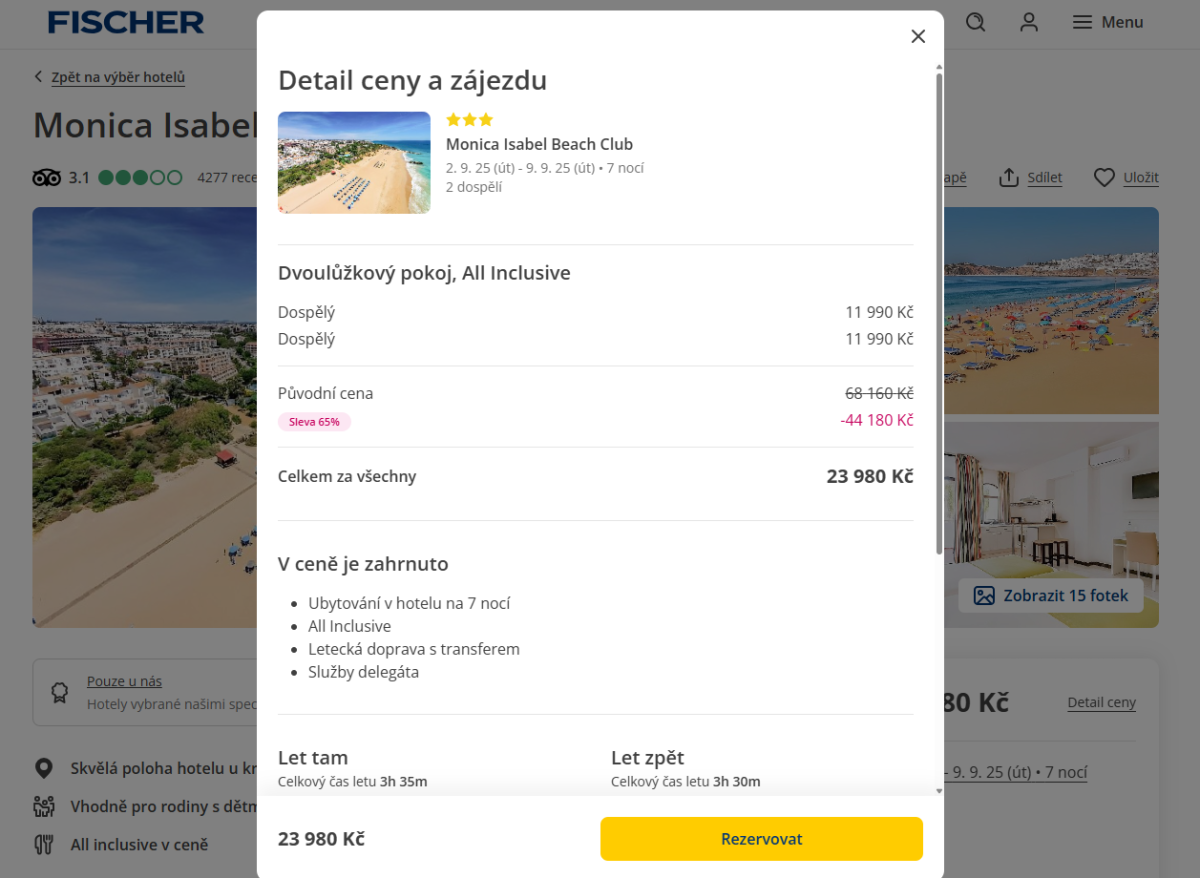Close the price detail dialog
1200x878 pixels.
pyautogui.click(x=918, y=37)
